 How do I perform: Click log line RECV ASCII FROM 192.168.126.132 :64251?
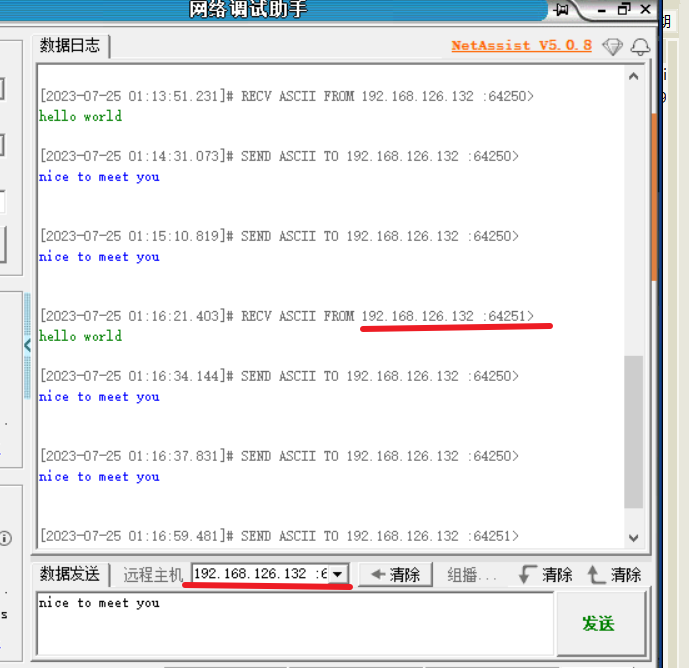click(287, 316)
